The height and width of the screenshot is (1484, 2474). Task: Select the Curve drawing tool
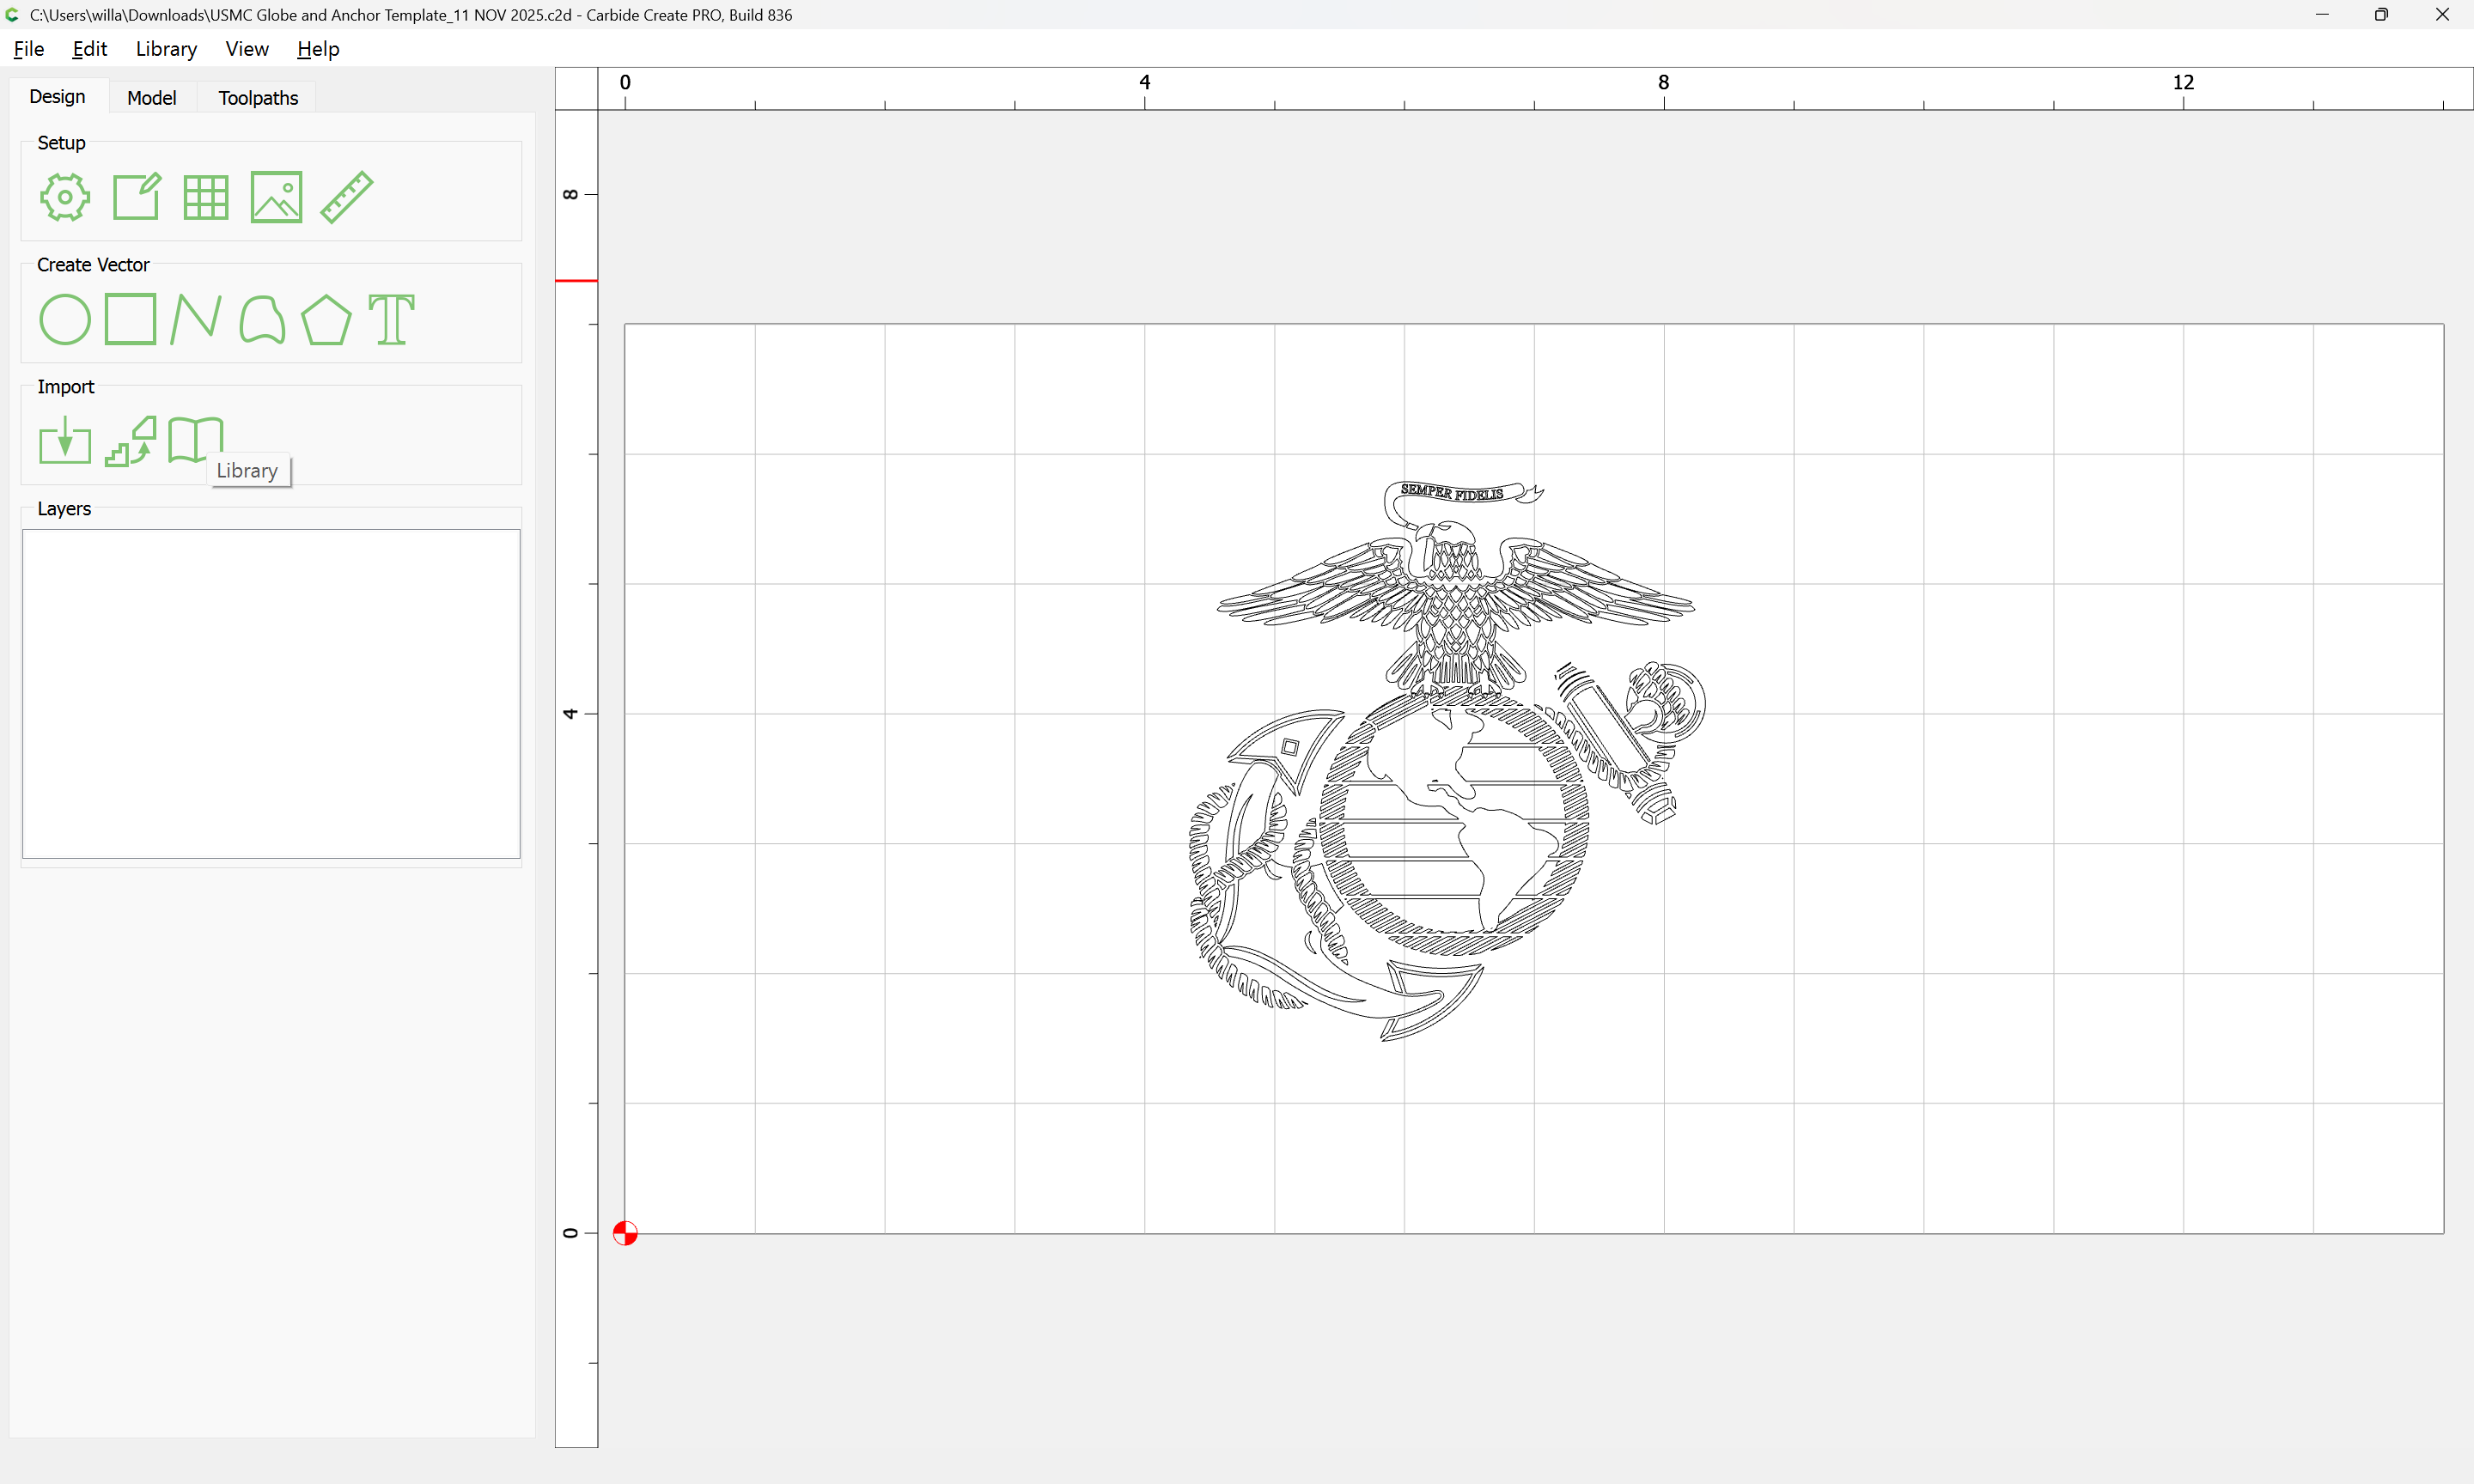(262, 320)
